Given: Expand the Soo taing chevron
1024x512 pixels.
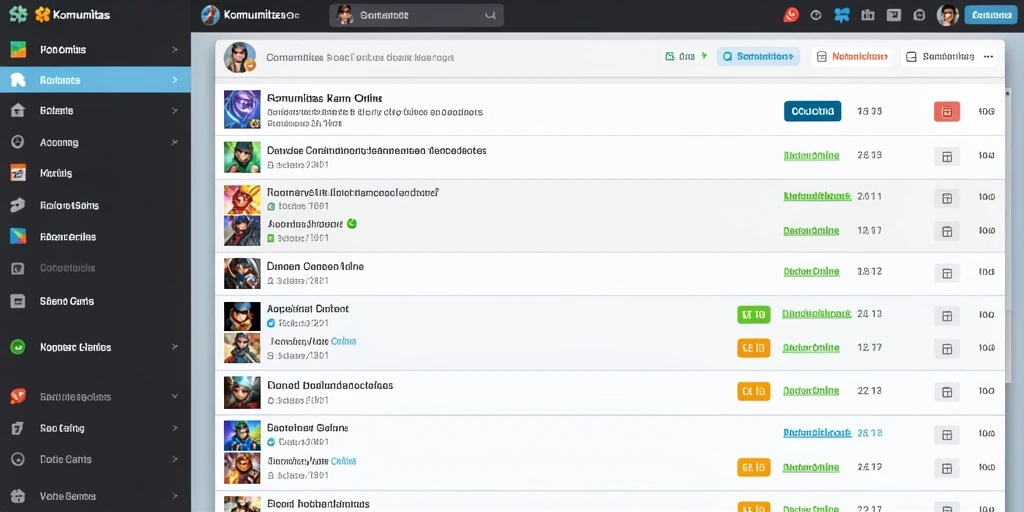Looking at the screenshot, I should 174,428.
